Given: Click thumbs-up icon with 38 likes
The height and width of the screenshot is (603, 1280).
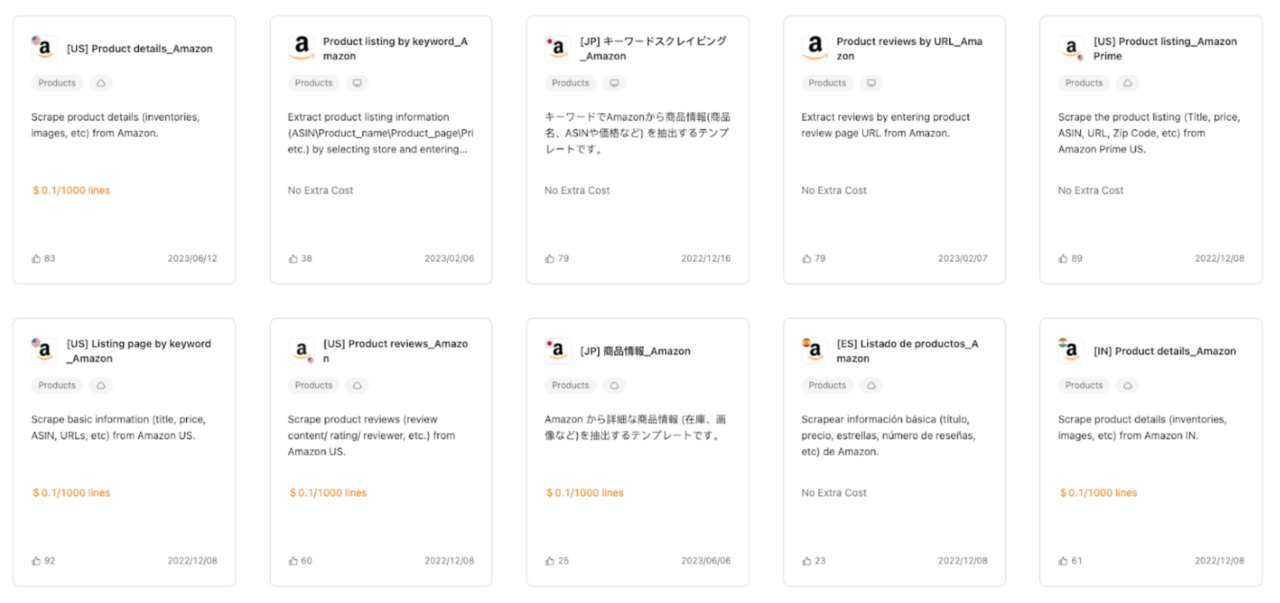Looking at the screenshot, I should click(293, 258).
